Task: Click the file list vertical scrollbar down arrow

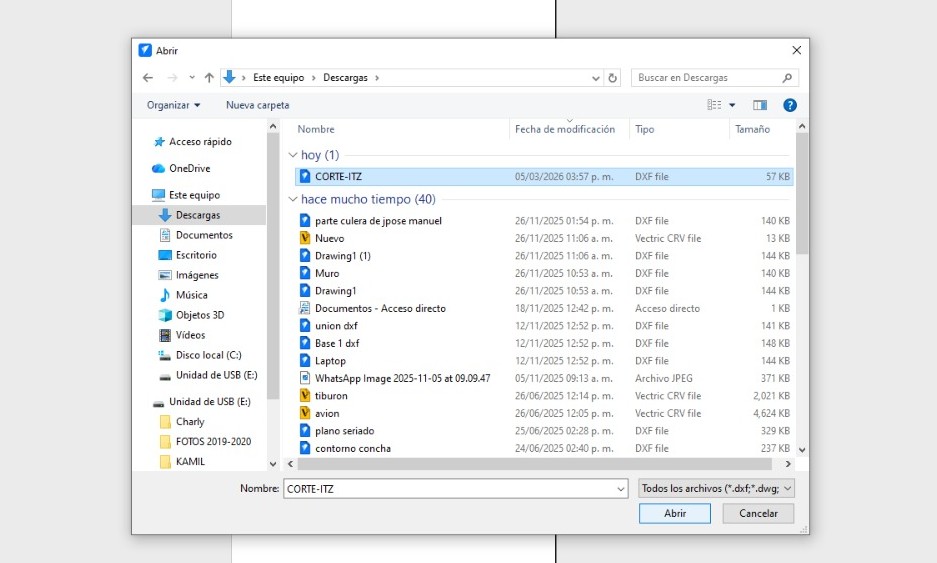Action: coord(802,449)
